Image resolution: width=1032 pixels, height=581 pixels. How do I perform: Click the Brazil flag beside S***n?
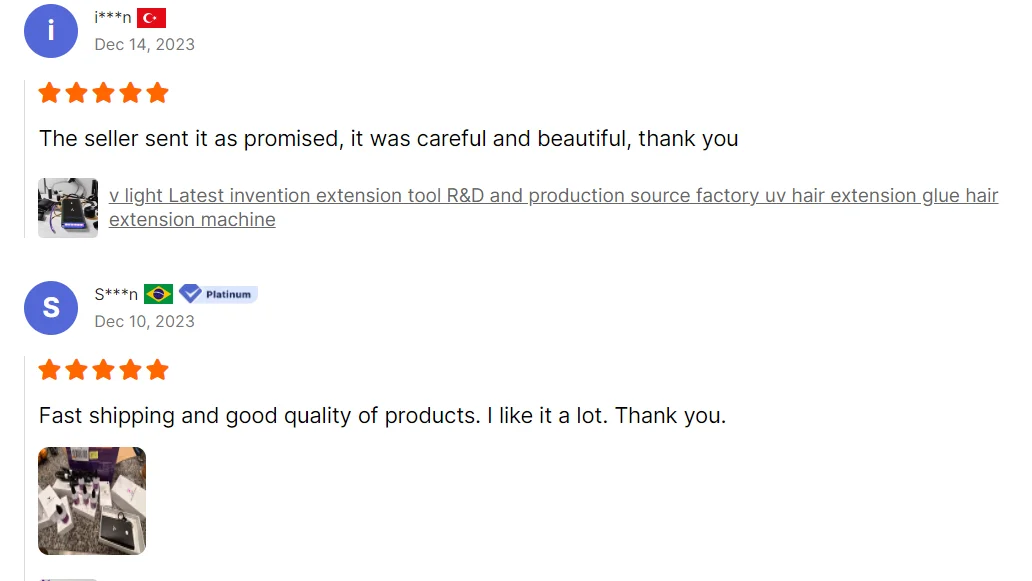[158, 294]
